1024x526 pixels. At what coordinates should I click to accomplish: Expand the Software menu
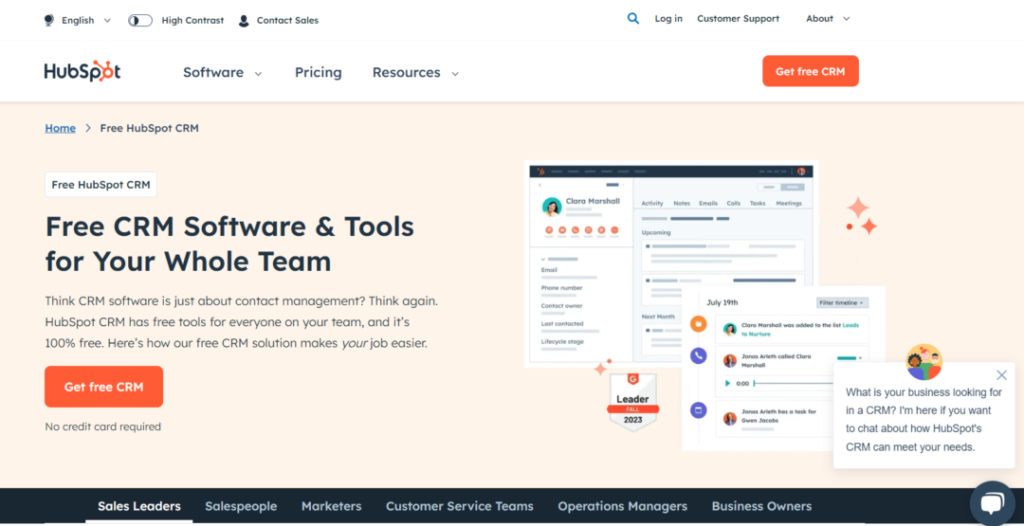click(222, 73)
